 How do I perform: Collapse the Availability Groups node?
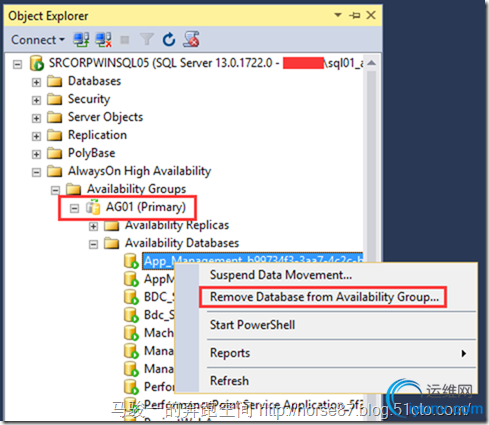(x=55, y=190)
